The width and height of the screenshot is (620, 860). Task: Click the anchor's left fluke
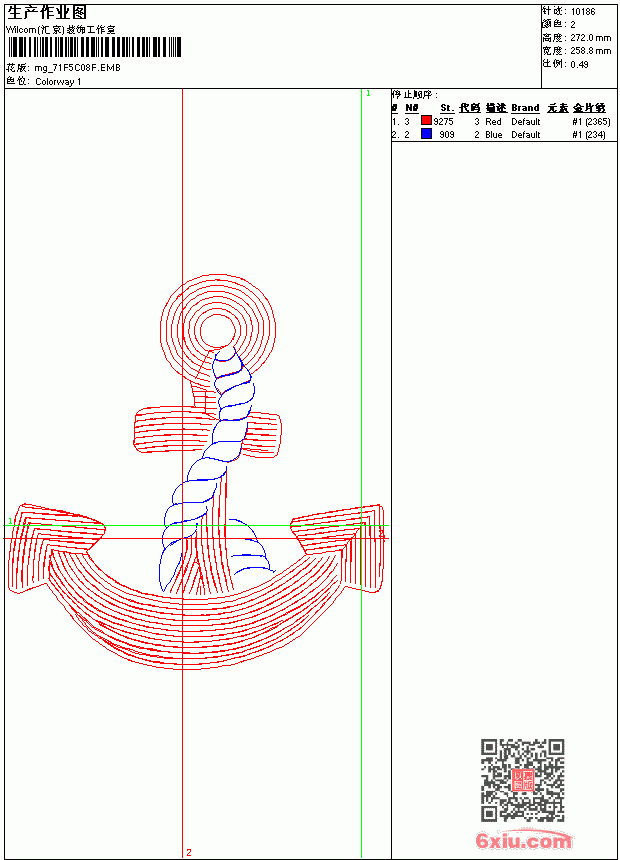[x=55, y=547]
